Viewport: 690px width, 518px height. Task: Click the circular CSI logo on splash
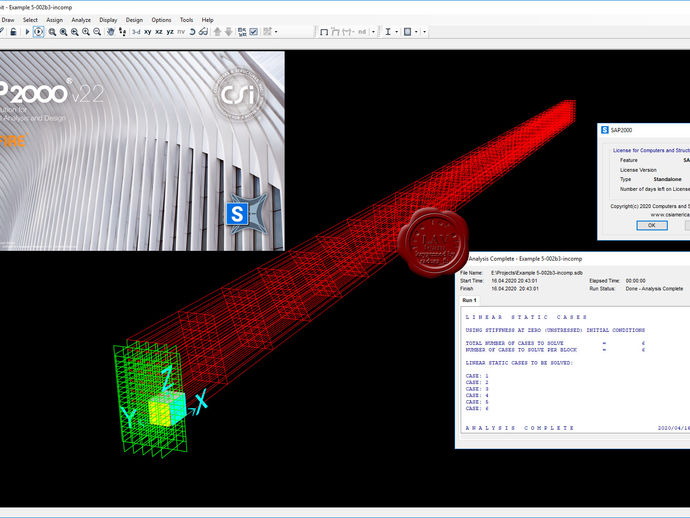click(239, 94)
